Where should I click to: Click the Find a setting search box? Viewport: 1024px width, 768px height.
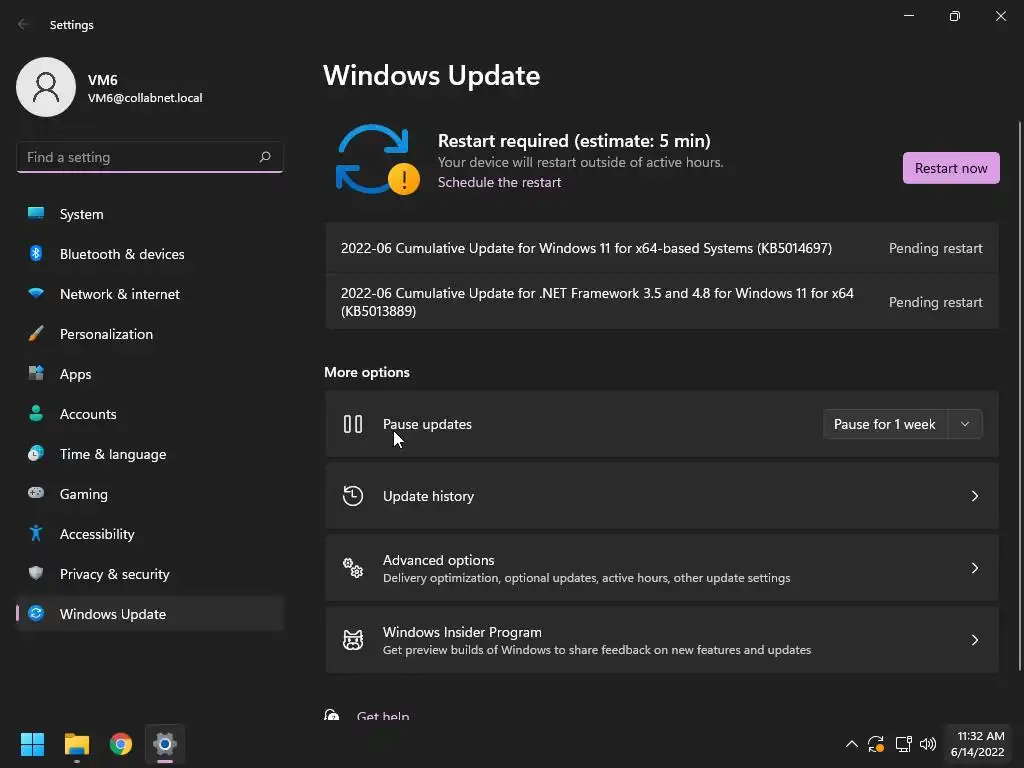[x=138, y=157]
